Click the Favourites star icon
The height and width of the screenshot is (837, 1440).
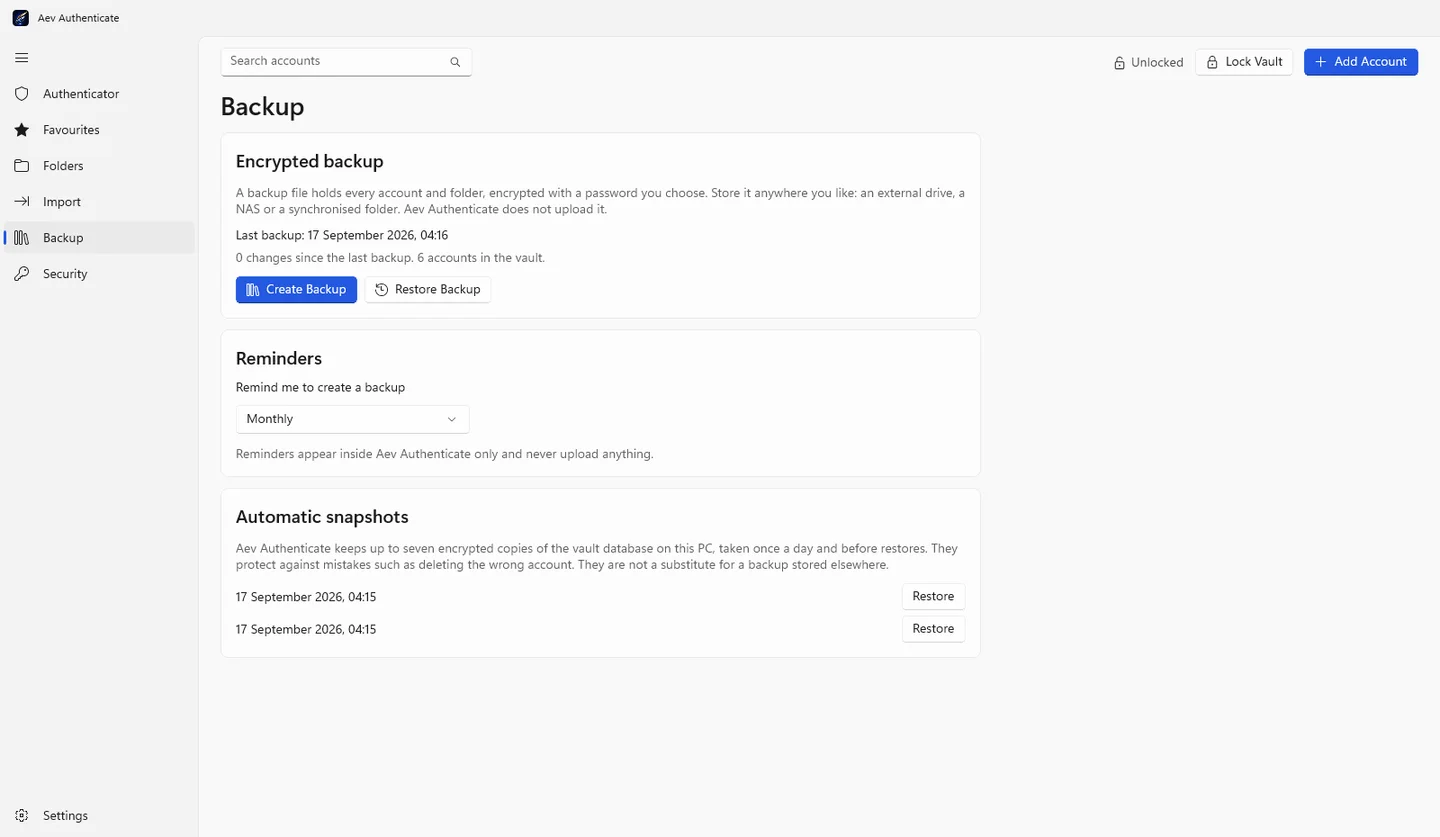click(x=21, y=130)
